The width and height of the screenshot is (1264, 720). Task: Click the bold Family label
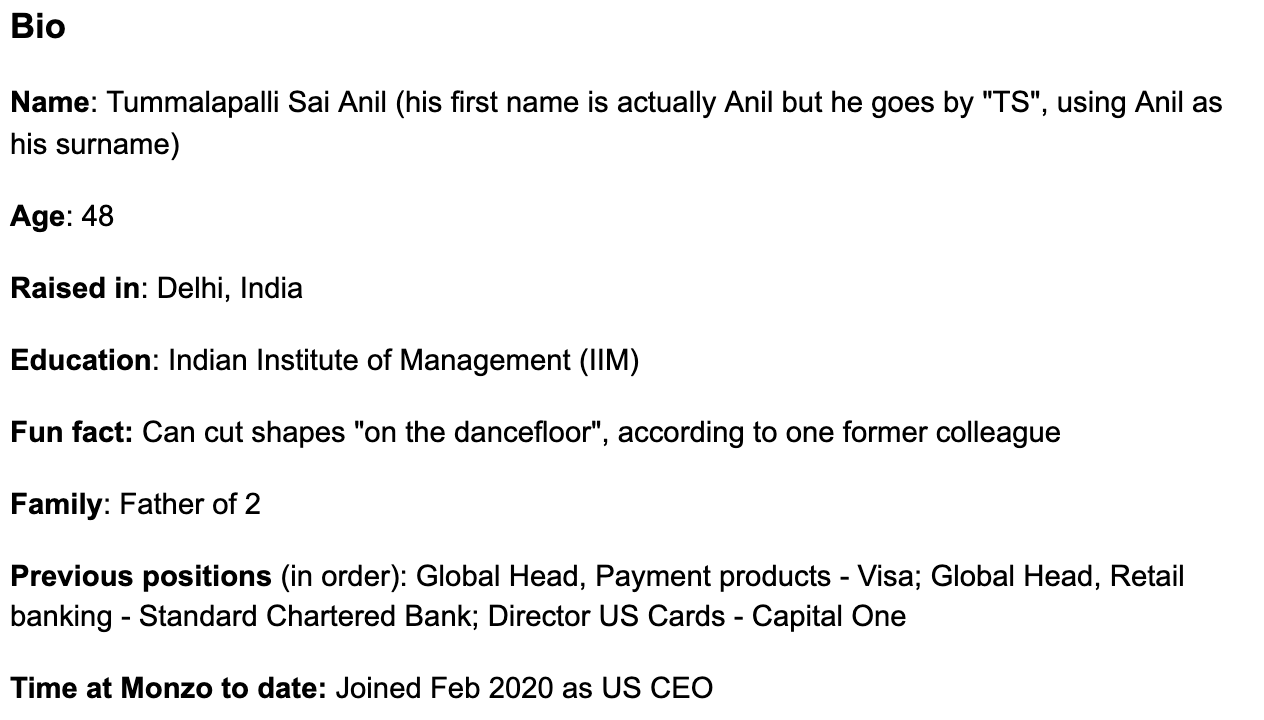(x=56, y=504)
